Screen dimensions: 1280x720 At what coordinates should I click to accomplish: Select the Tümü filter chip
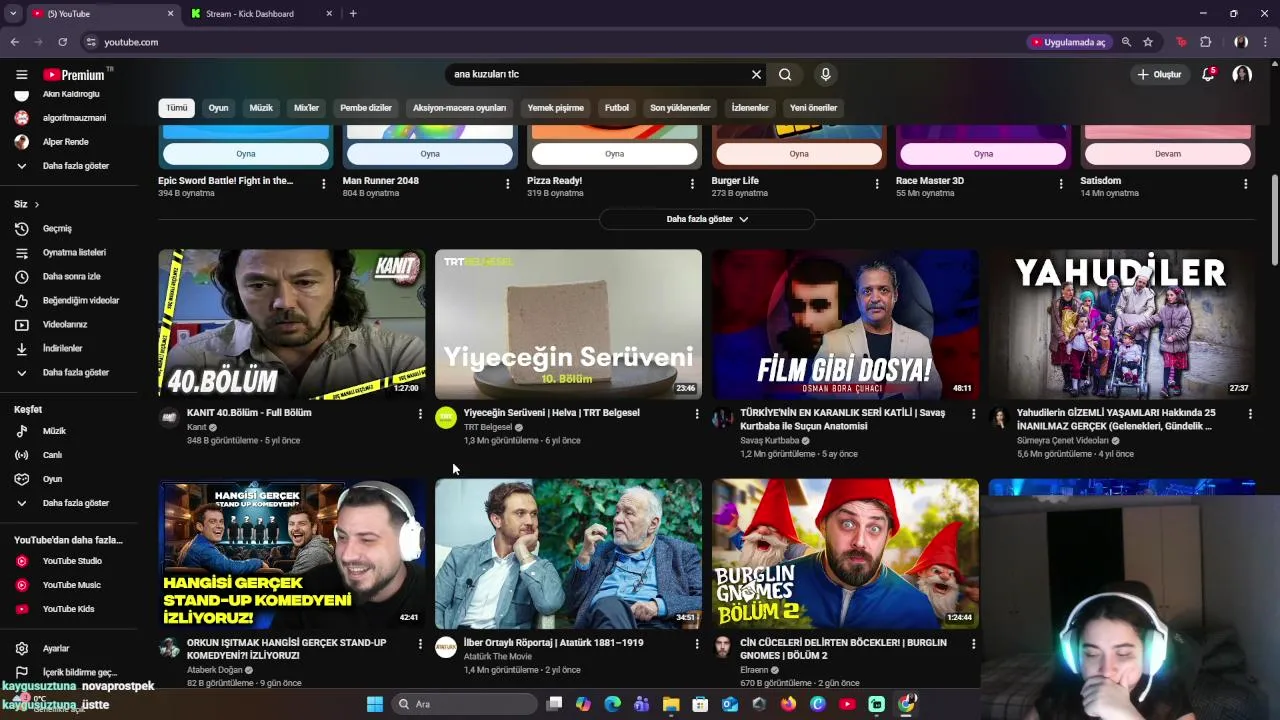pos(177,108)
